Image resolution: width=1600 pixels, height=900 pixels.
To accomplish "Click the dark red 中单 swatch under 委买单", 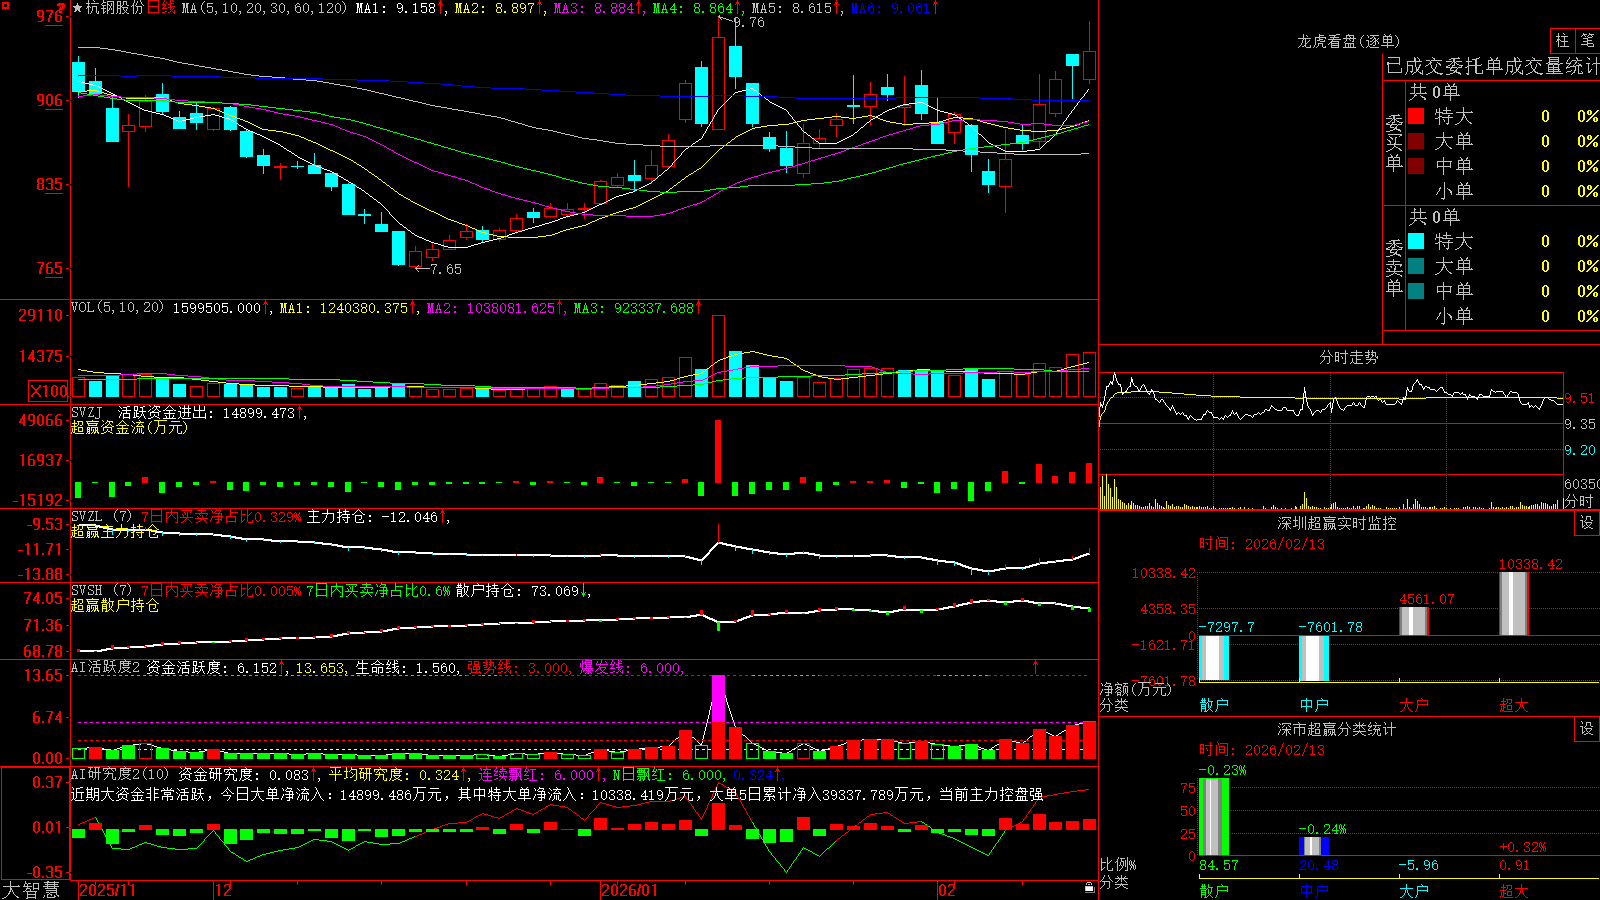I will click(x=1416, y=166).
